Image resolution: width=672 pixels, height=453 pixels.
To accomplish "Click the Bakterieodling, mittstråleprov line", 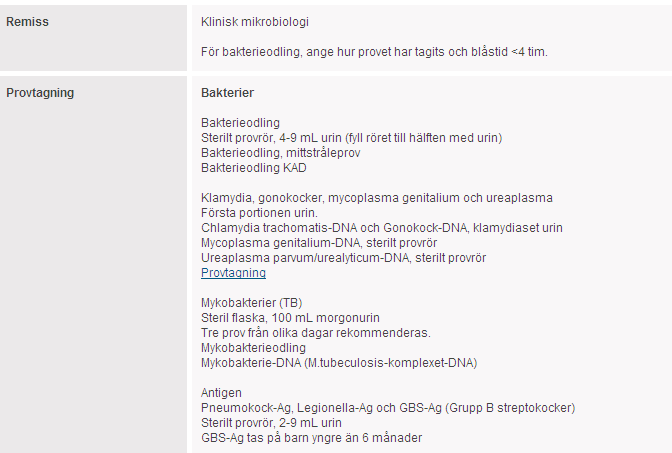I will point(281,153).
